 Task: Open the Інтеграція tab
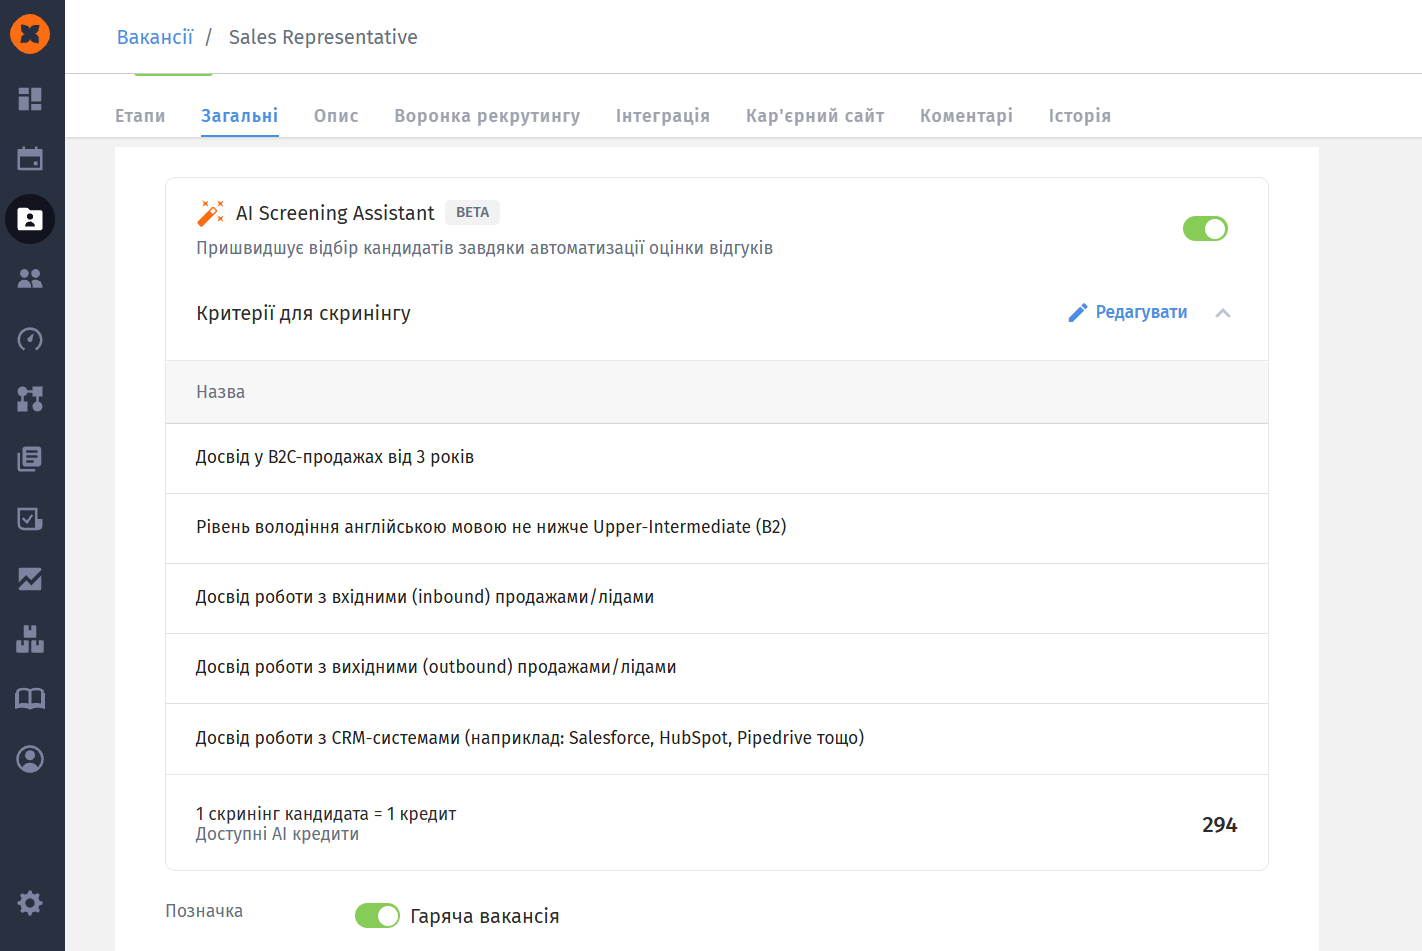(x=662, y=116)
